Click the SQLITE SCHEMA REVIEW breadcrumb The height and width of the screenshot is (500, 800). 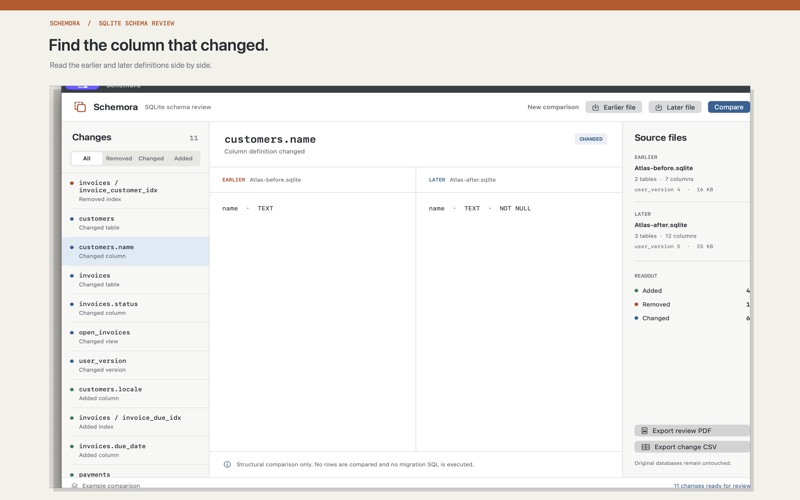[136, 23]
